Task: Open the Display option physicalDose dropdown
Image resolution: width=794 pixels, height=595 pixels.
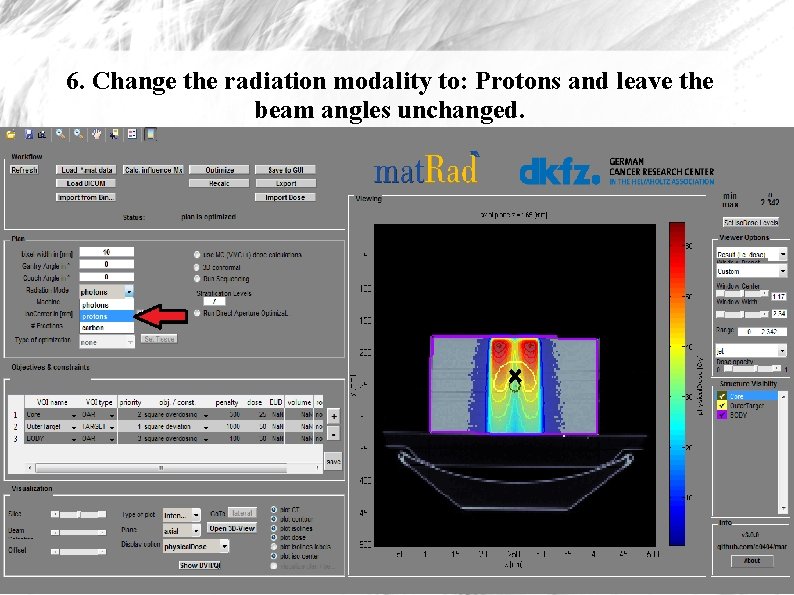Action: click(195, 546)
